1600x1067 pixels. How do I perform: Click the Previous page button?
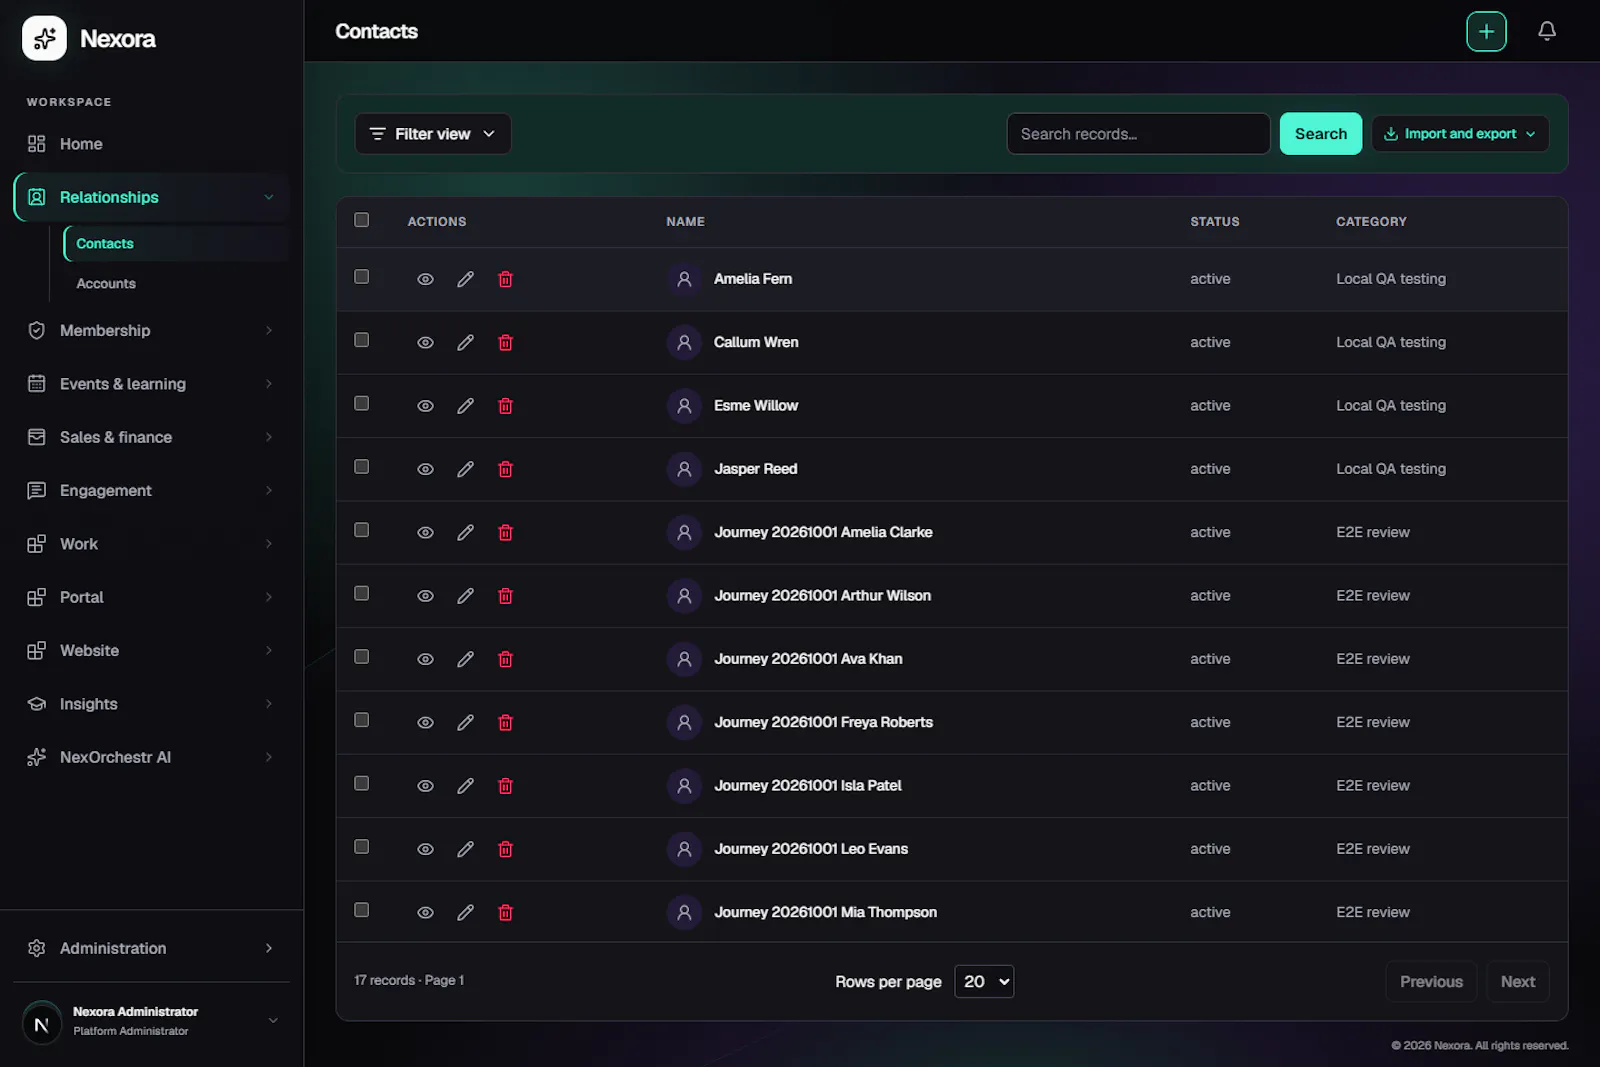pyautogui.click(x=1431, y=982)
